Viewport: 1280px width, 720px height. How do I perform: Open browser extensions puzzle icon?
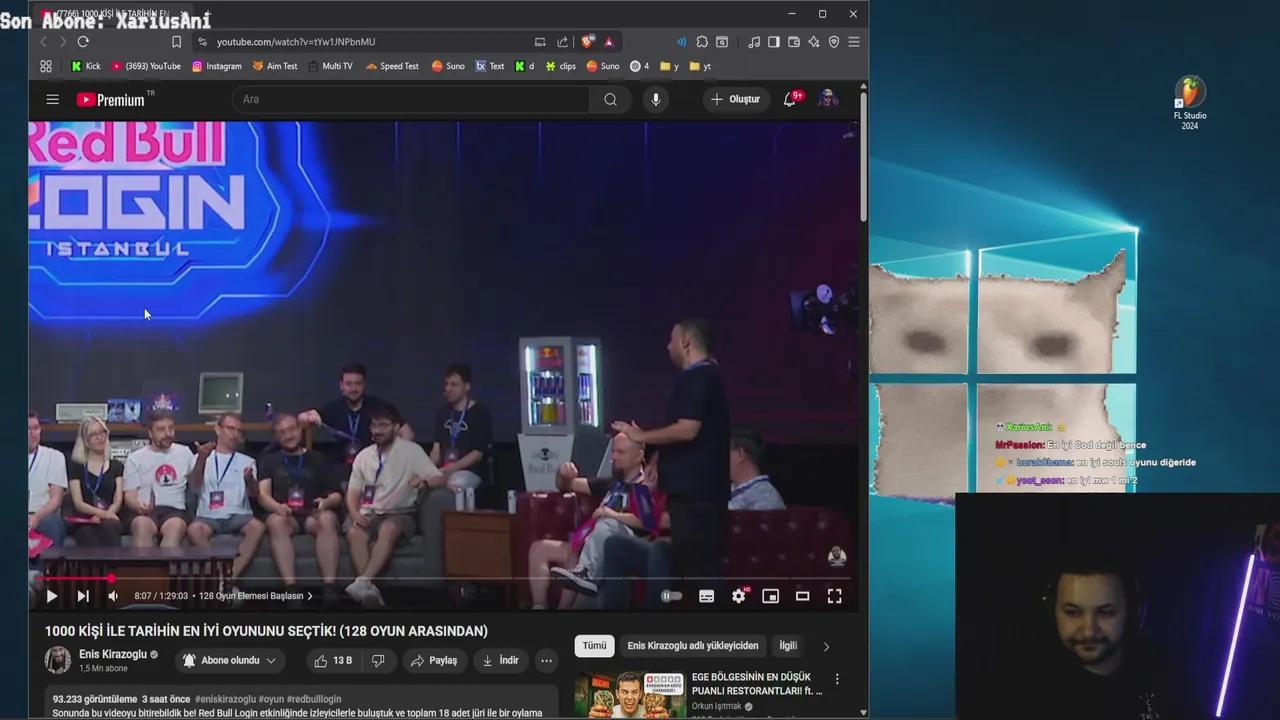click(x=702, y=42)
